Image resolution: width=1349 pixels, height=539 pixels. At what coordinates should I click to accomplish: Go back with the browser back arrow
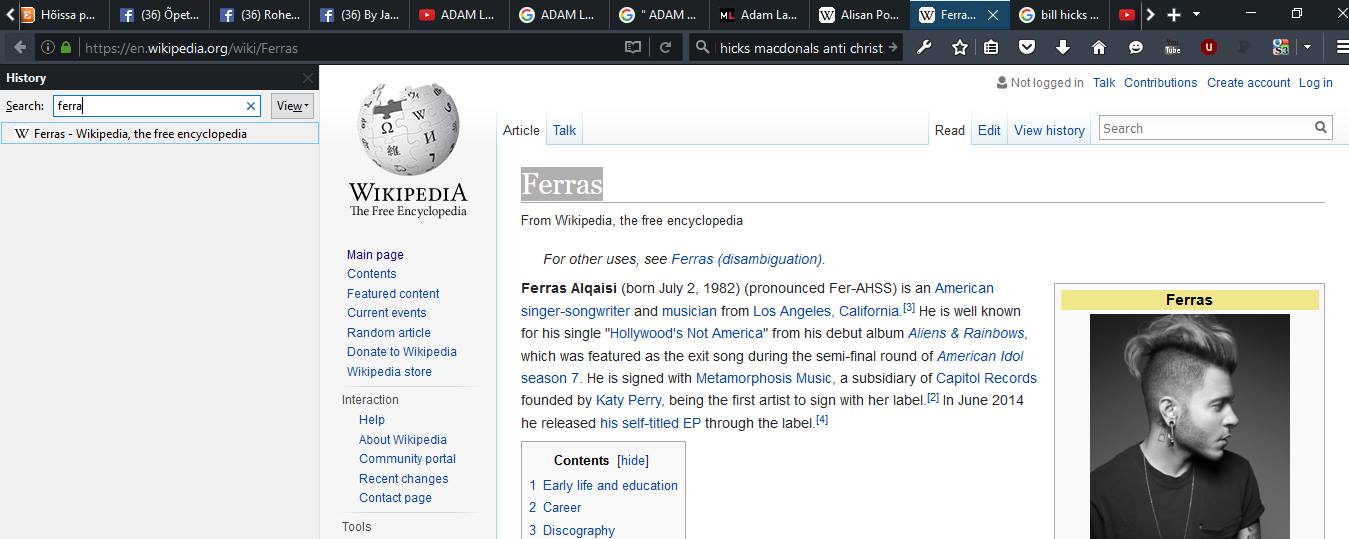pyautogui.click(x=20, y=47)
